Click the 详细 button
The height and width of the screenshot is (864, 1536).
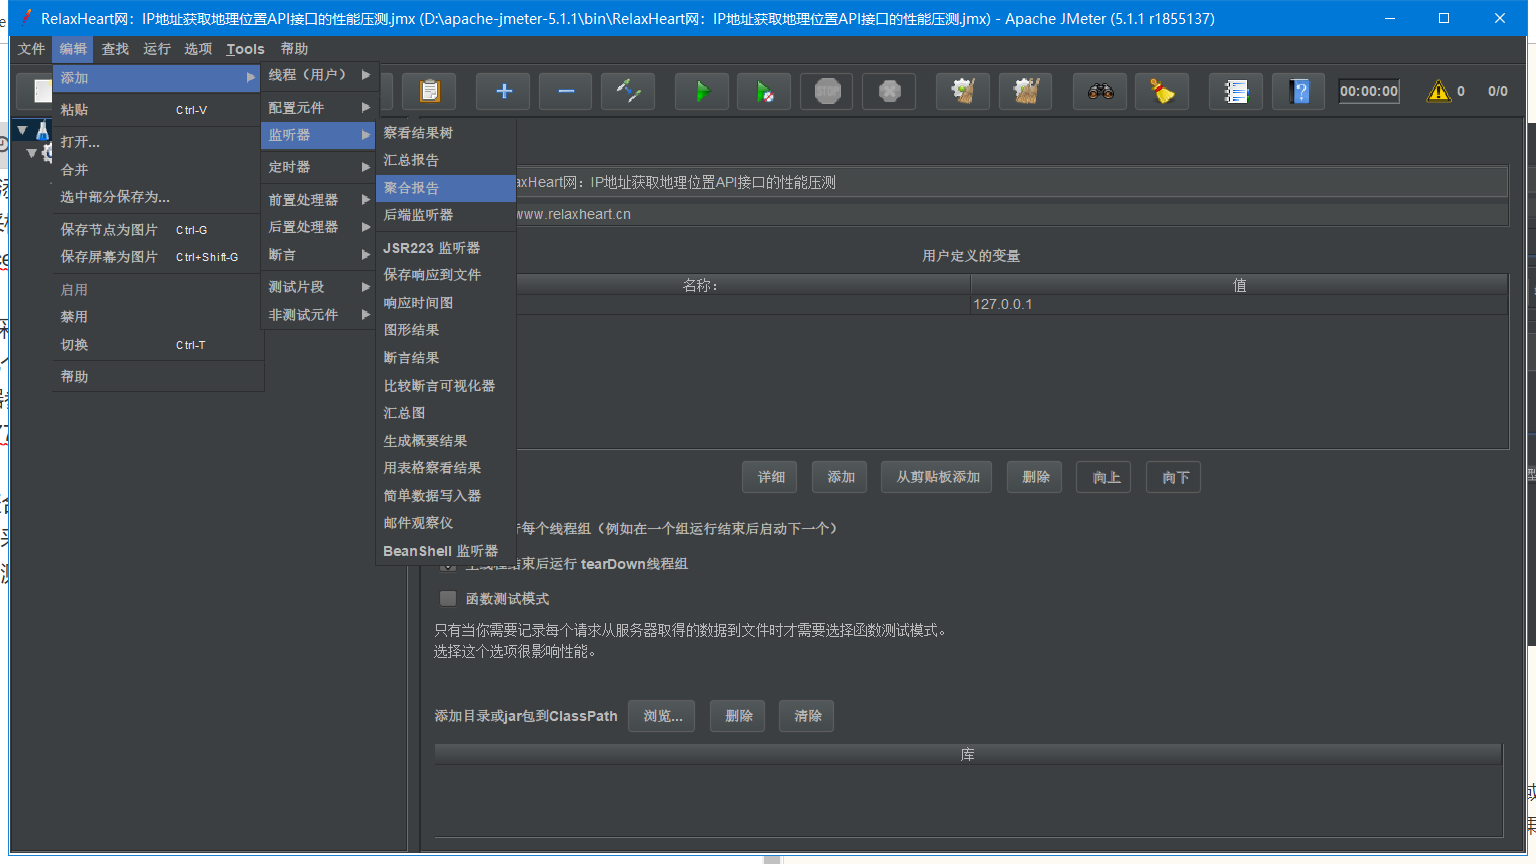(770, 477)
